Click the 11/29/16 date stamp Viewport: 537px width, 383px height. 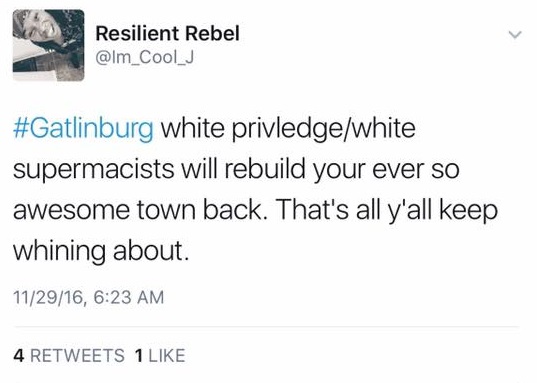coord(48,297)
